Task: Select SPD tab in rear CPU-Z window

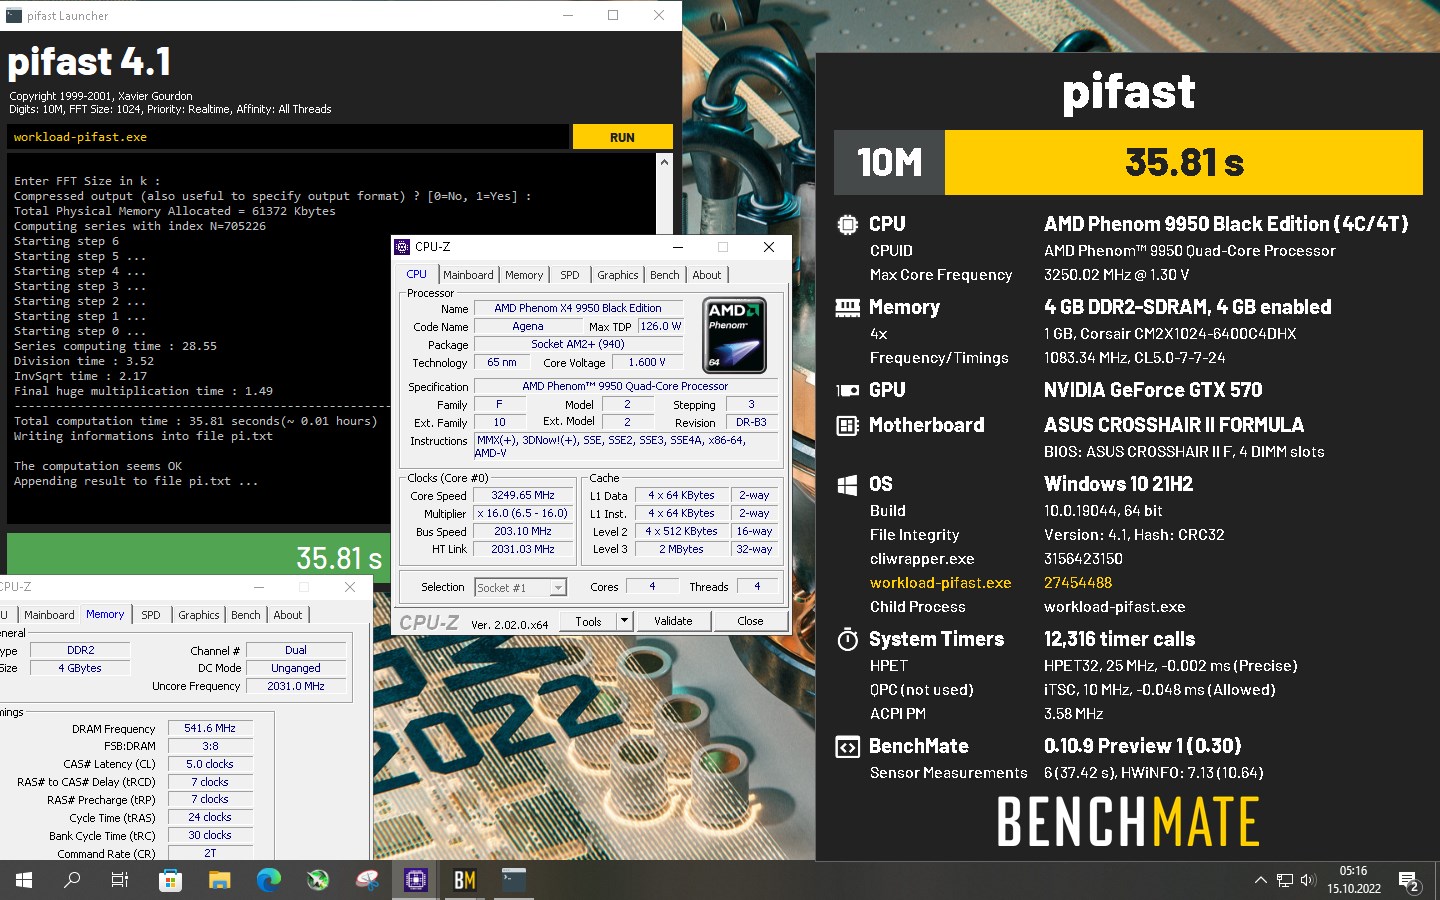Action: coord(151,615)
